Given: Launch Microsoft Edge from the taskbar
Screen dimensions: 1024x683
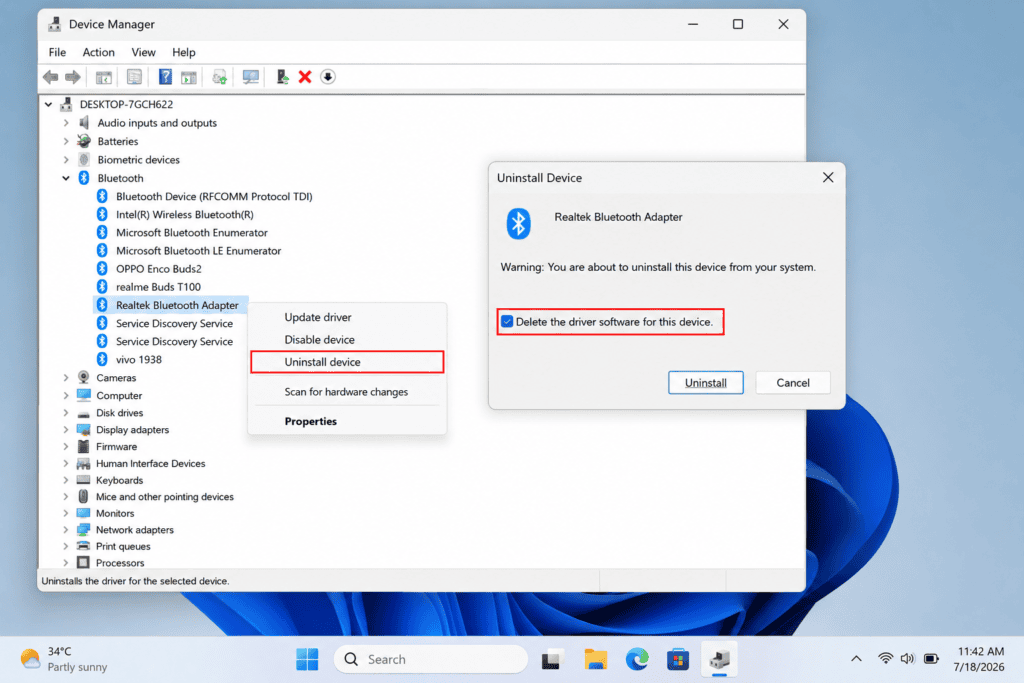Looking at the screenshot, I should pyautogui.click(x=637, y=659).
